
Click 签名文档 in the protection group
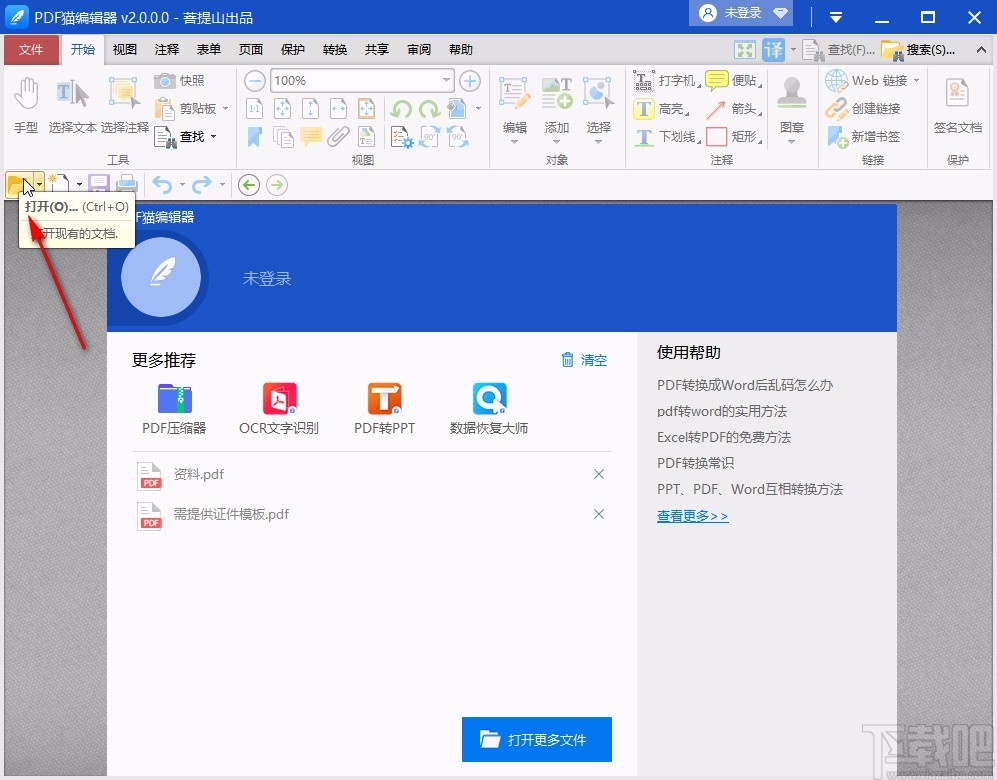click(957, 105)
